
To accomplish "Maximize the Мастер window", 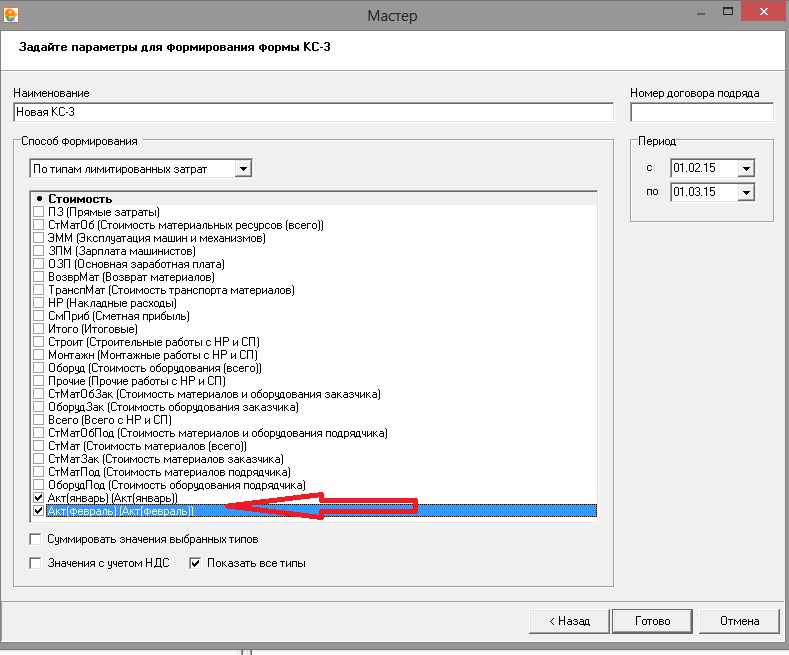I will tap(728, 11).
